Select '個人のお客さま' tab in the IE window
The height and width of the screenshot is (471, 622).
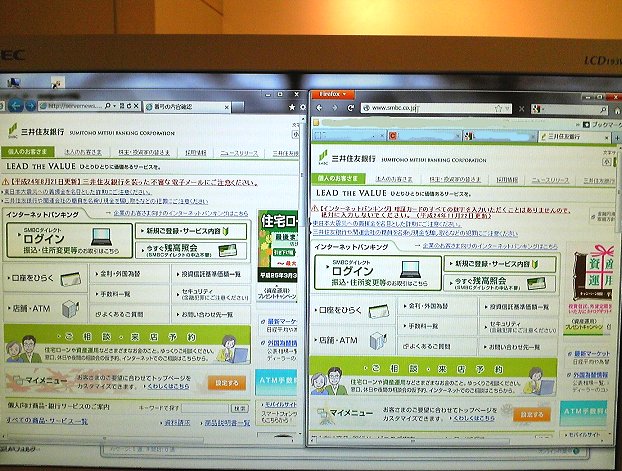tap(28, 152)
